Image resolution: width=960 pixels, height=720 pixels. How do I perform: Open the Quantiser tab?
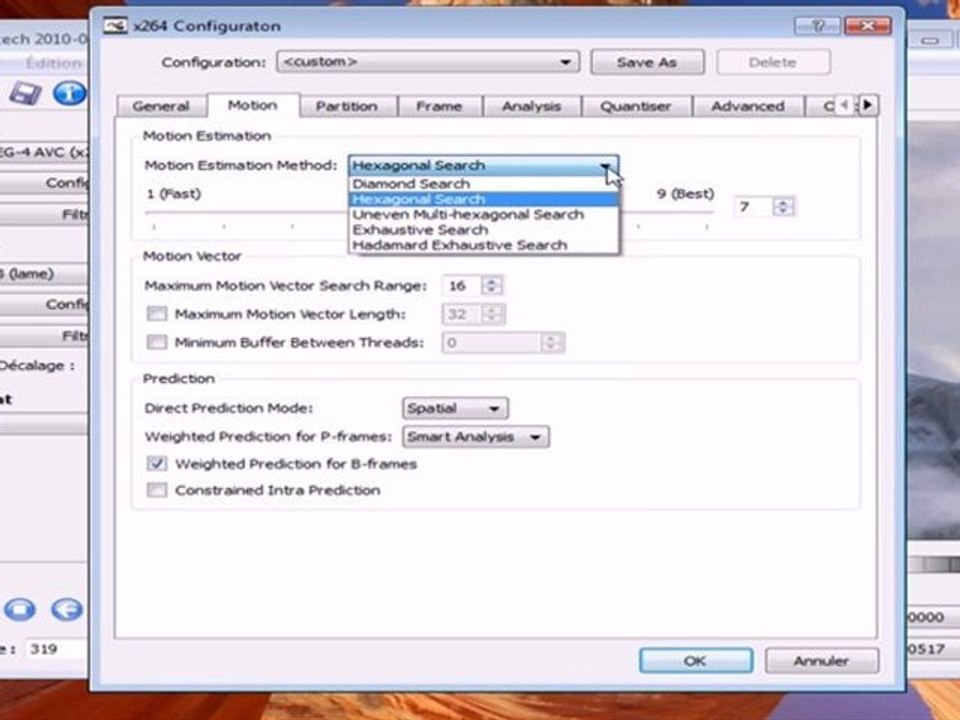click(636, 106)
